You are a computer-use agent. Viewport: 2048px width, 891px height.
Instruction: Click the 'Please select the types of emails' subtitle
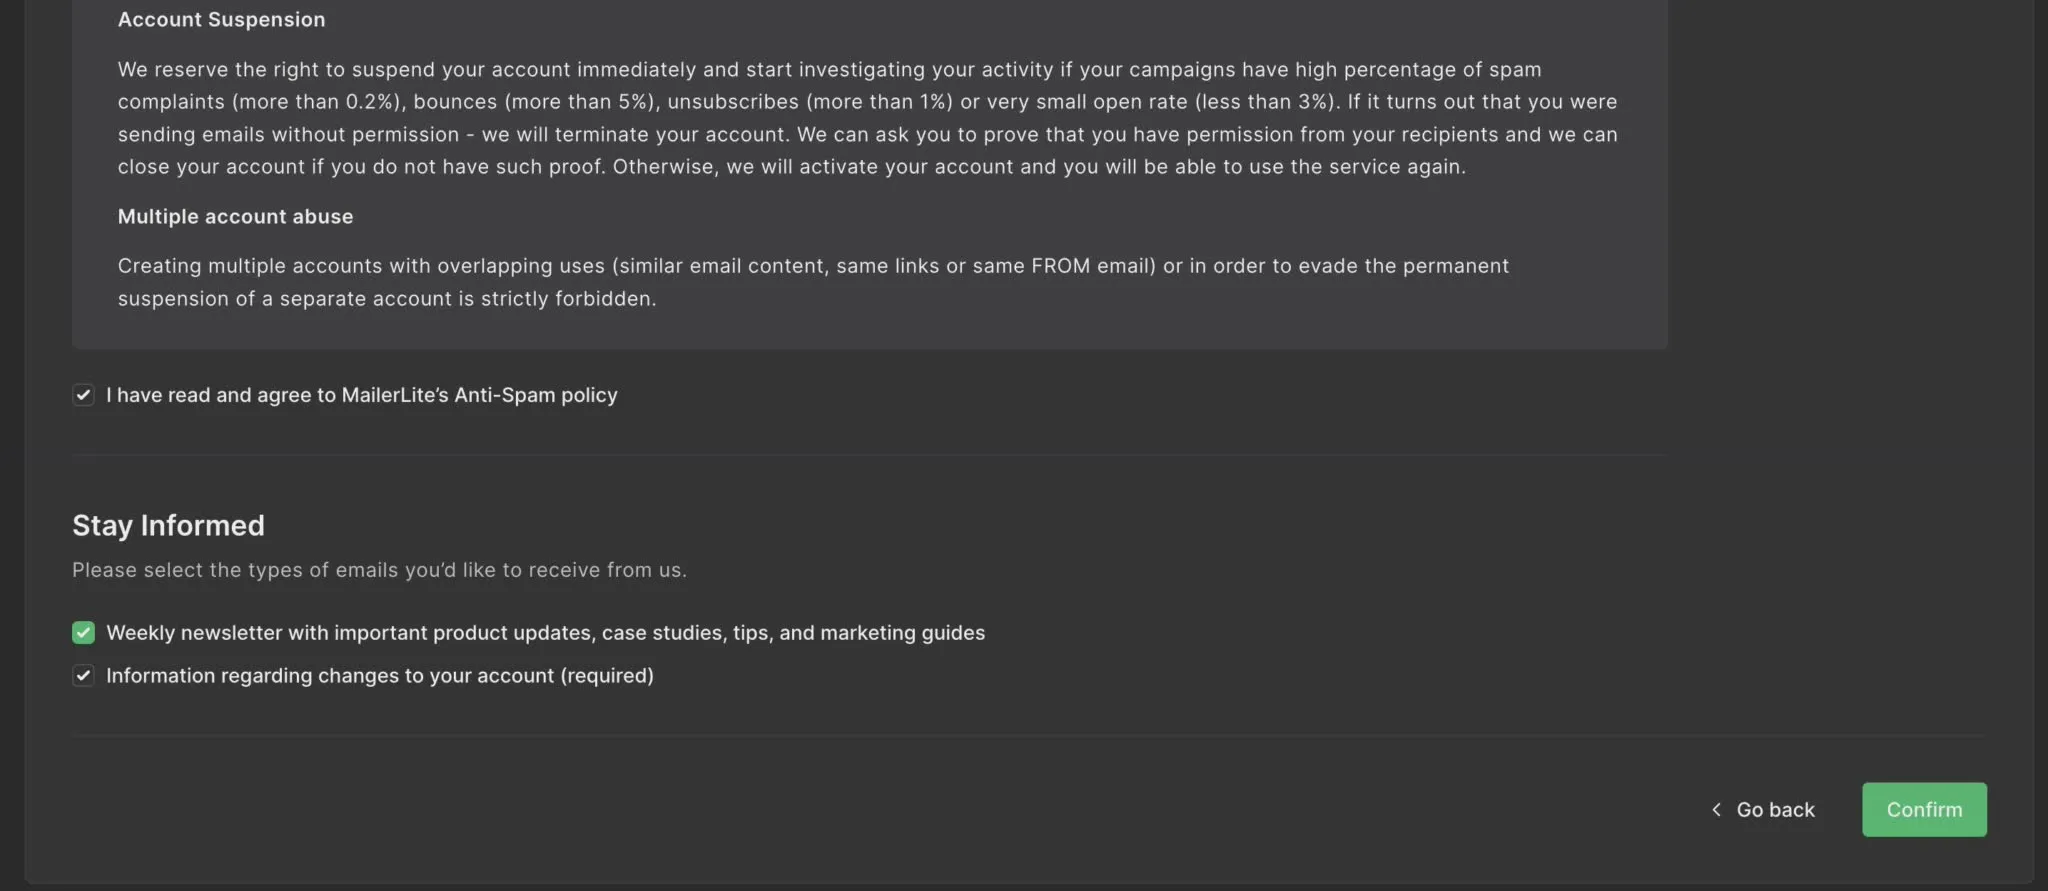[x=379, y=570]
